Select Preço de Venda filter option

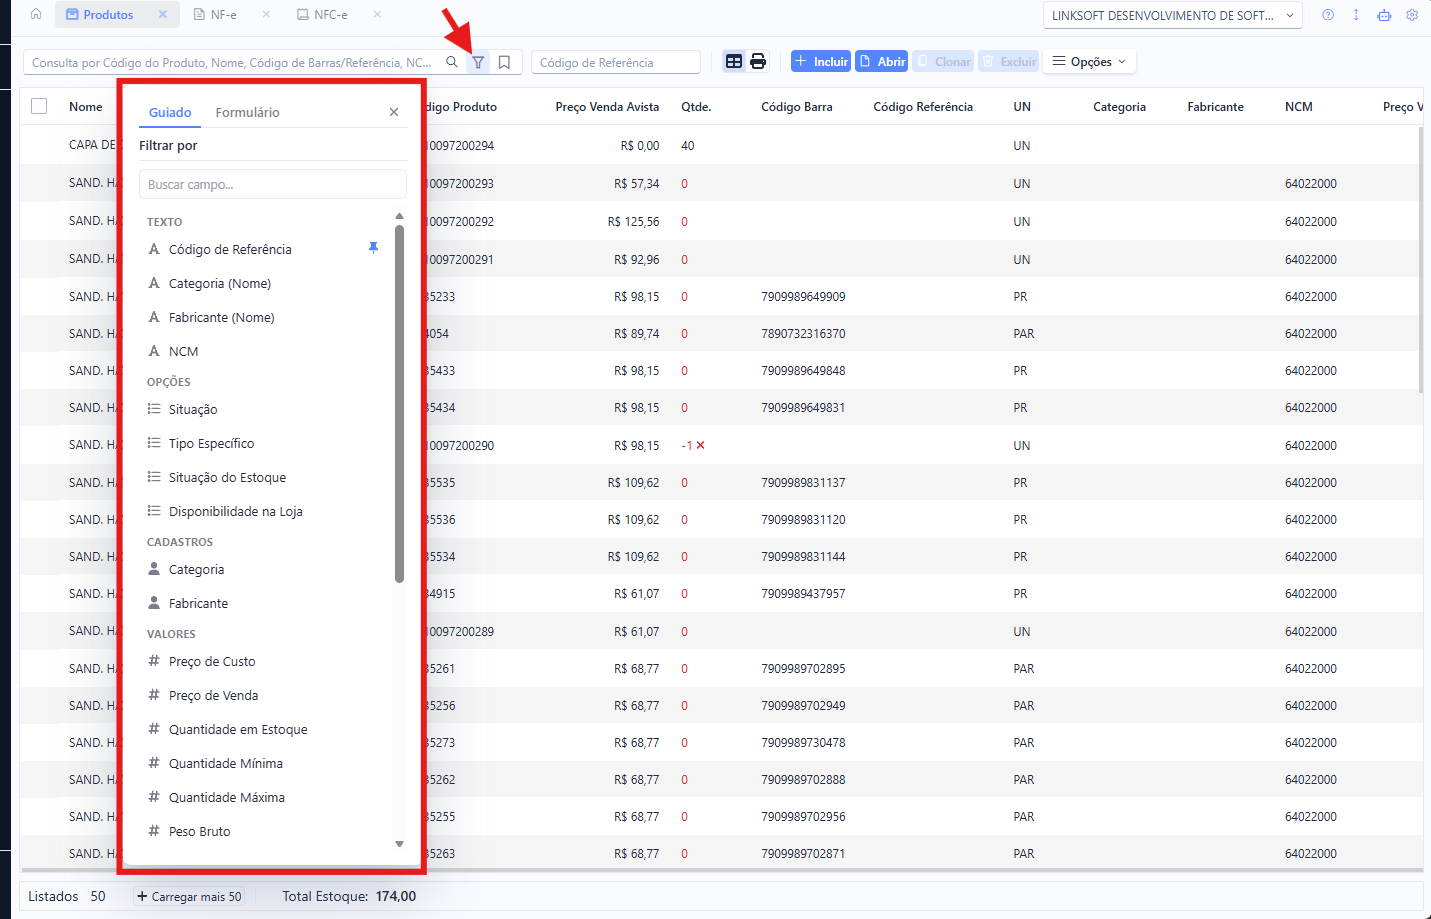click(213, 695)
